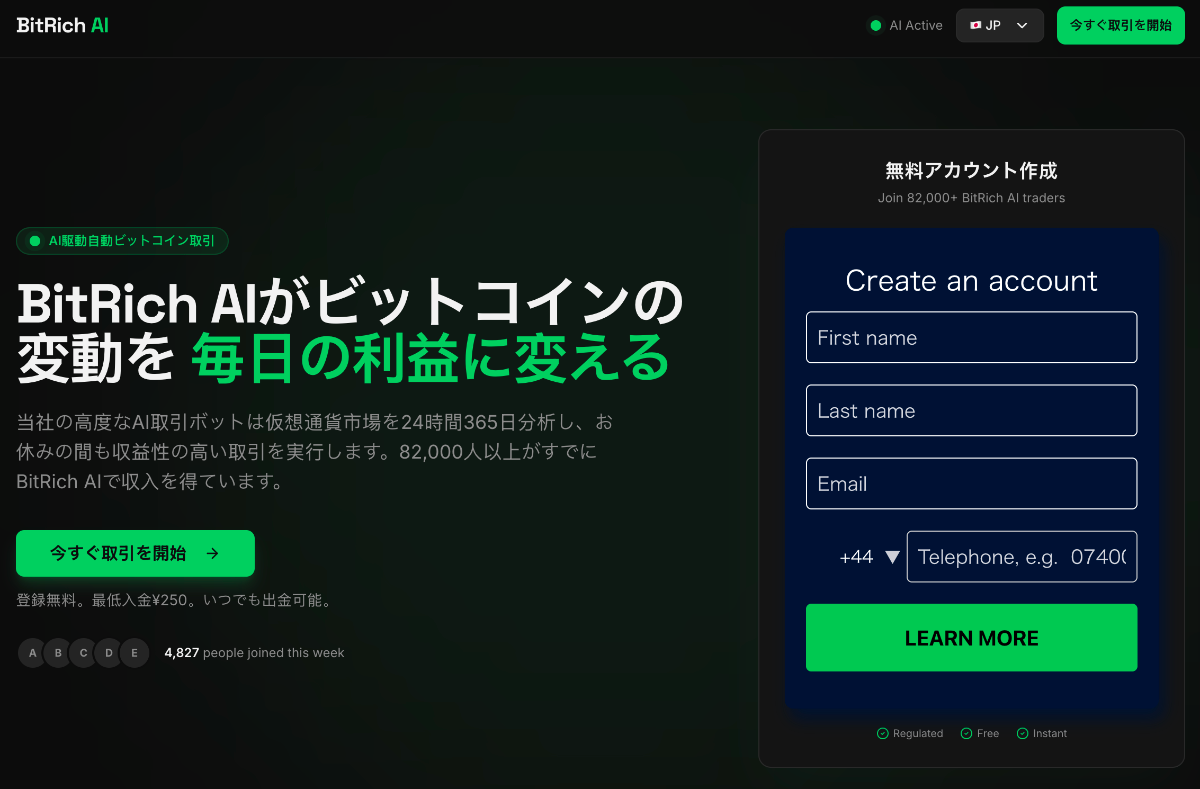This screenshot has height=789, width=1200.
Task: Click the arrow icon in hero button
Action: (212, 553)
